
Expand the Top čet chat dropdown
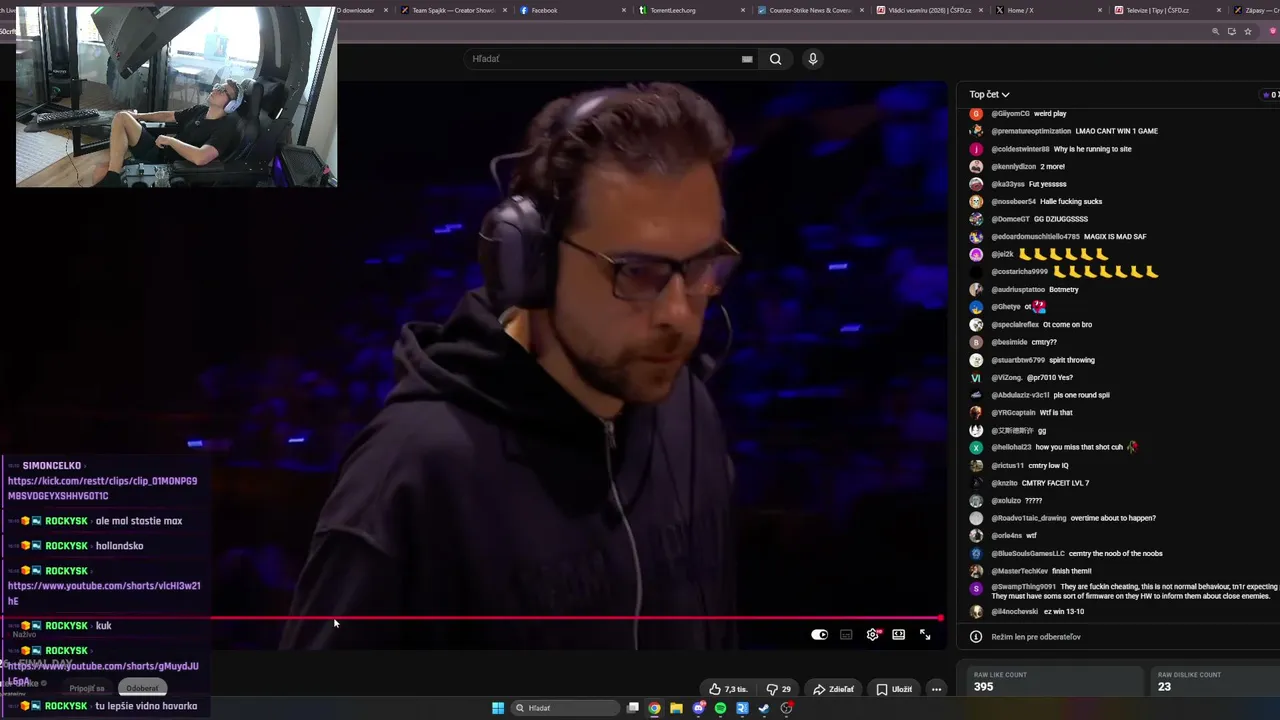click(x=989, y=95)
